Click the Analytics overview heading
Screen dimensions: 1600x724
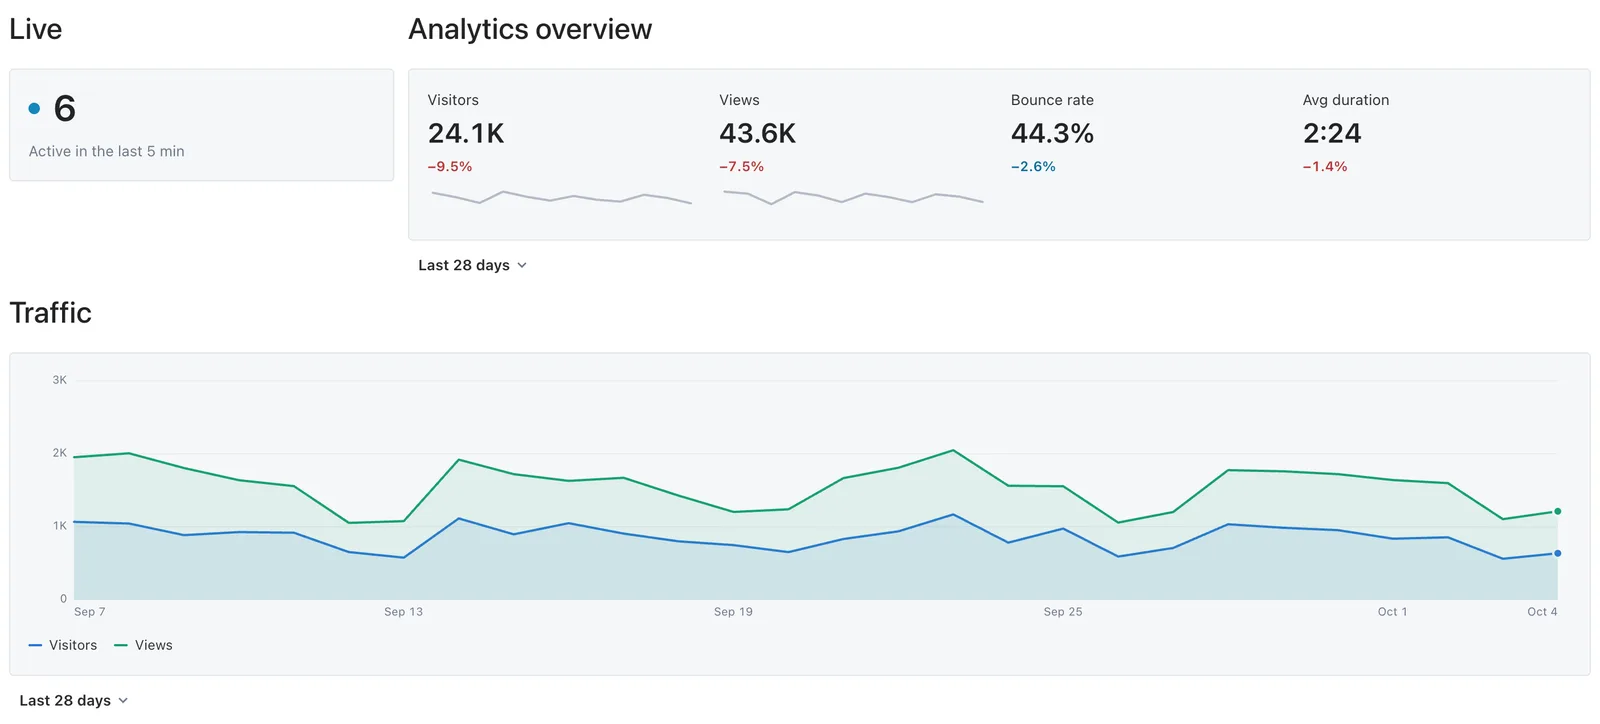pos(530,29)
